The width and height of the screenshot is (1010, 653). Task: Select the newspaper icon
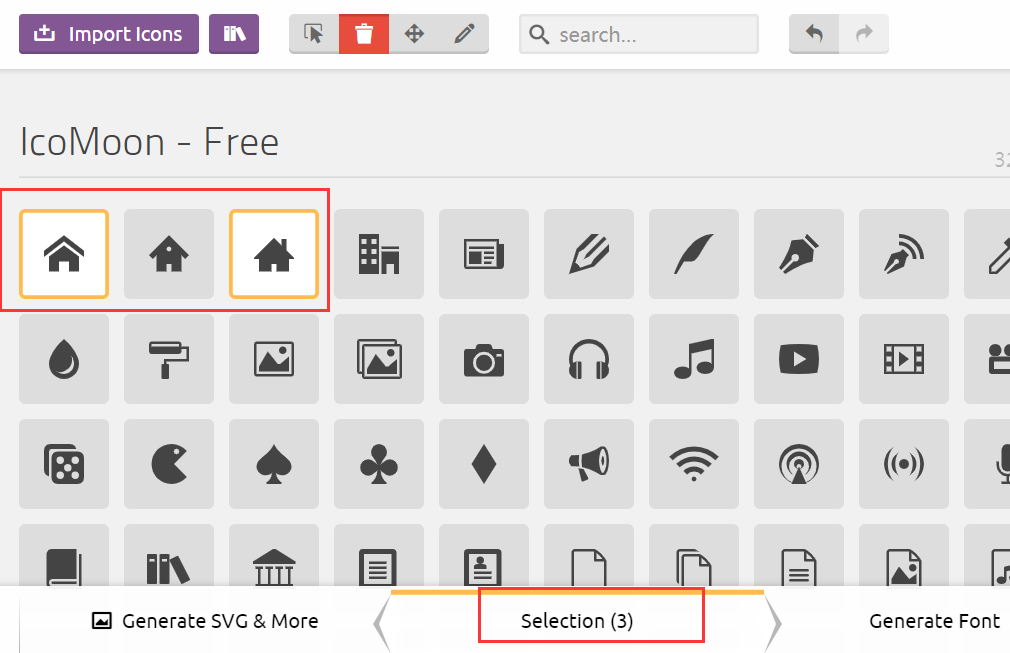click(484, 254)
